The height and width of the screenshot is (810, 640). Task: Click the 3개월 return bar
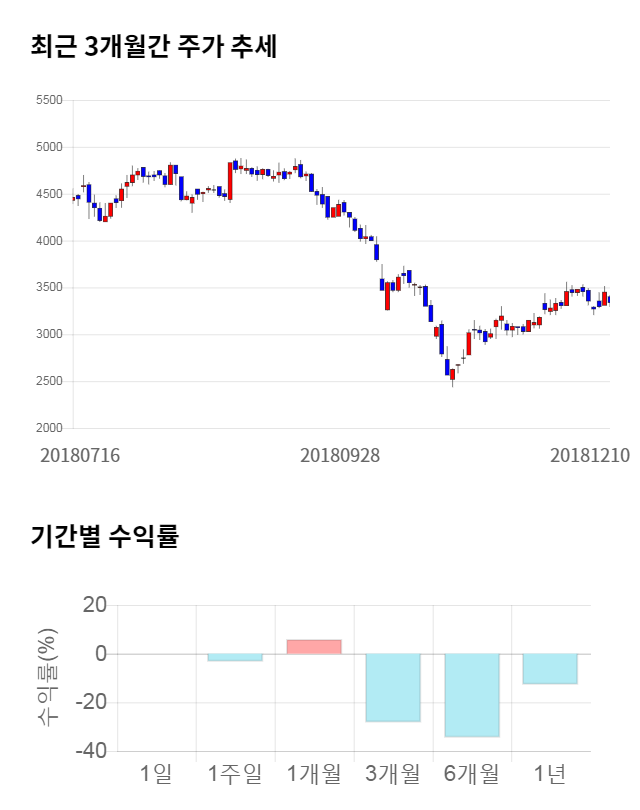393,687
